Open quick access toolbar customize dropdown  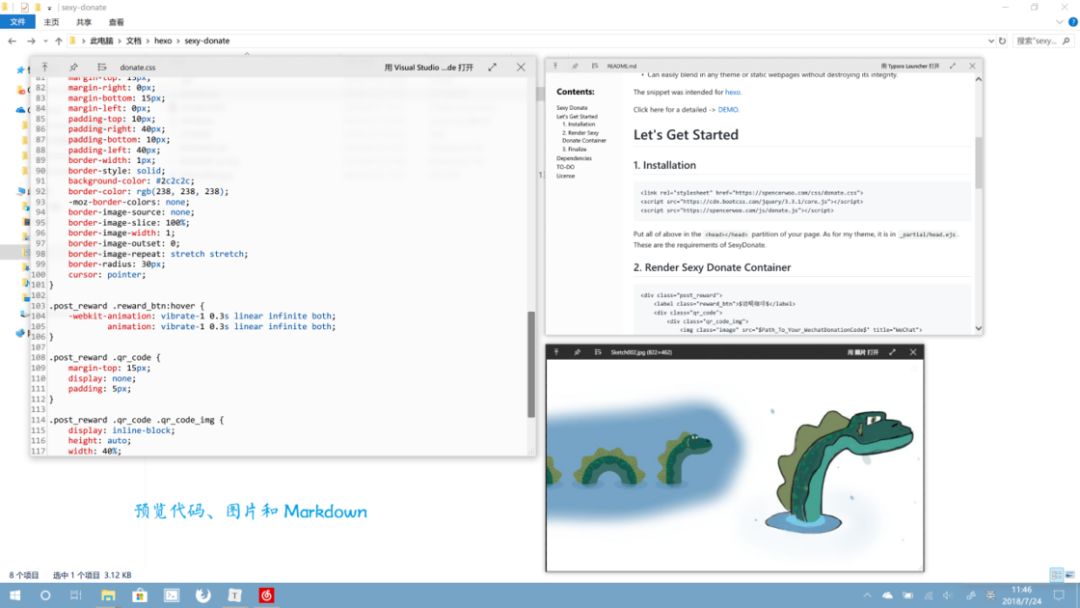tap(50, 8)
